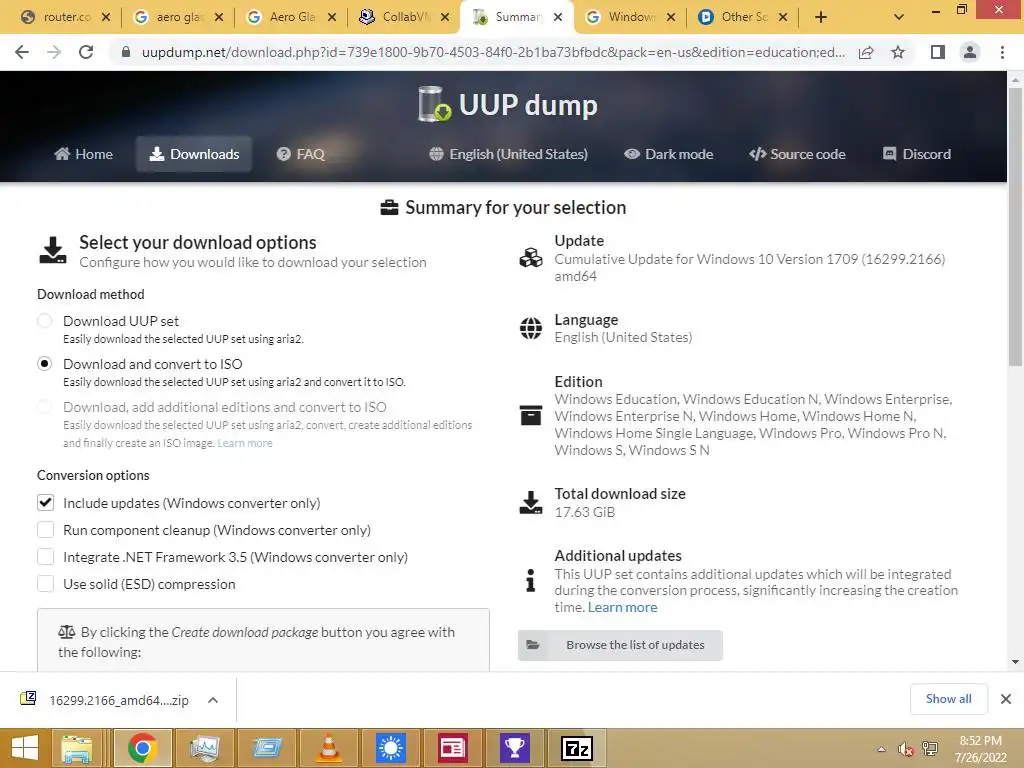Open English (United States) language selector

click(509, 154)
